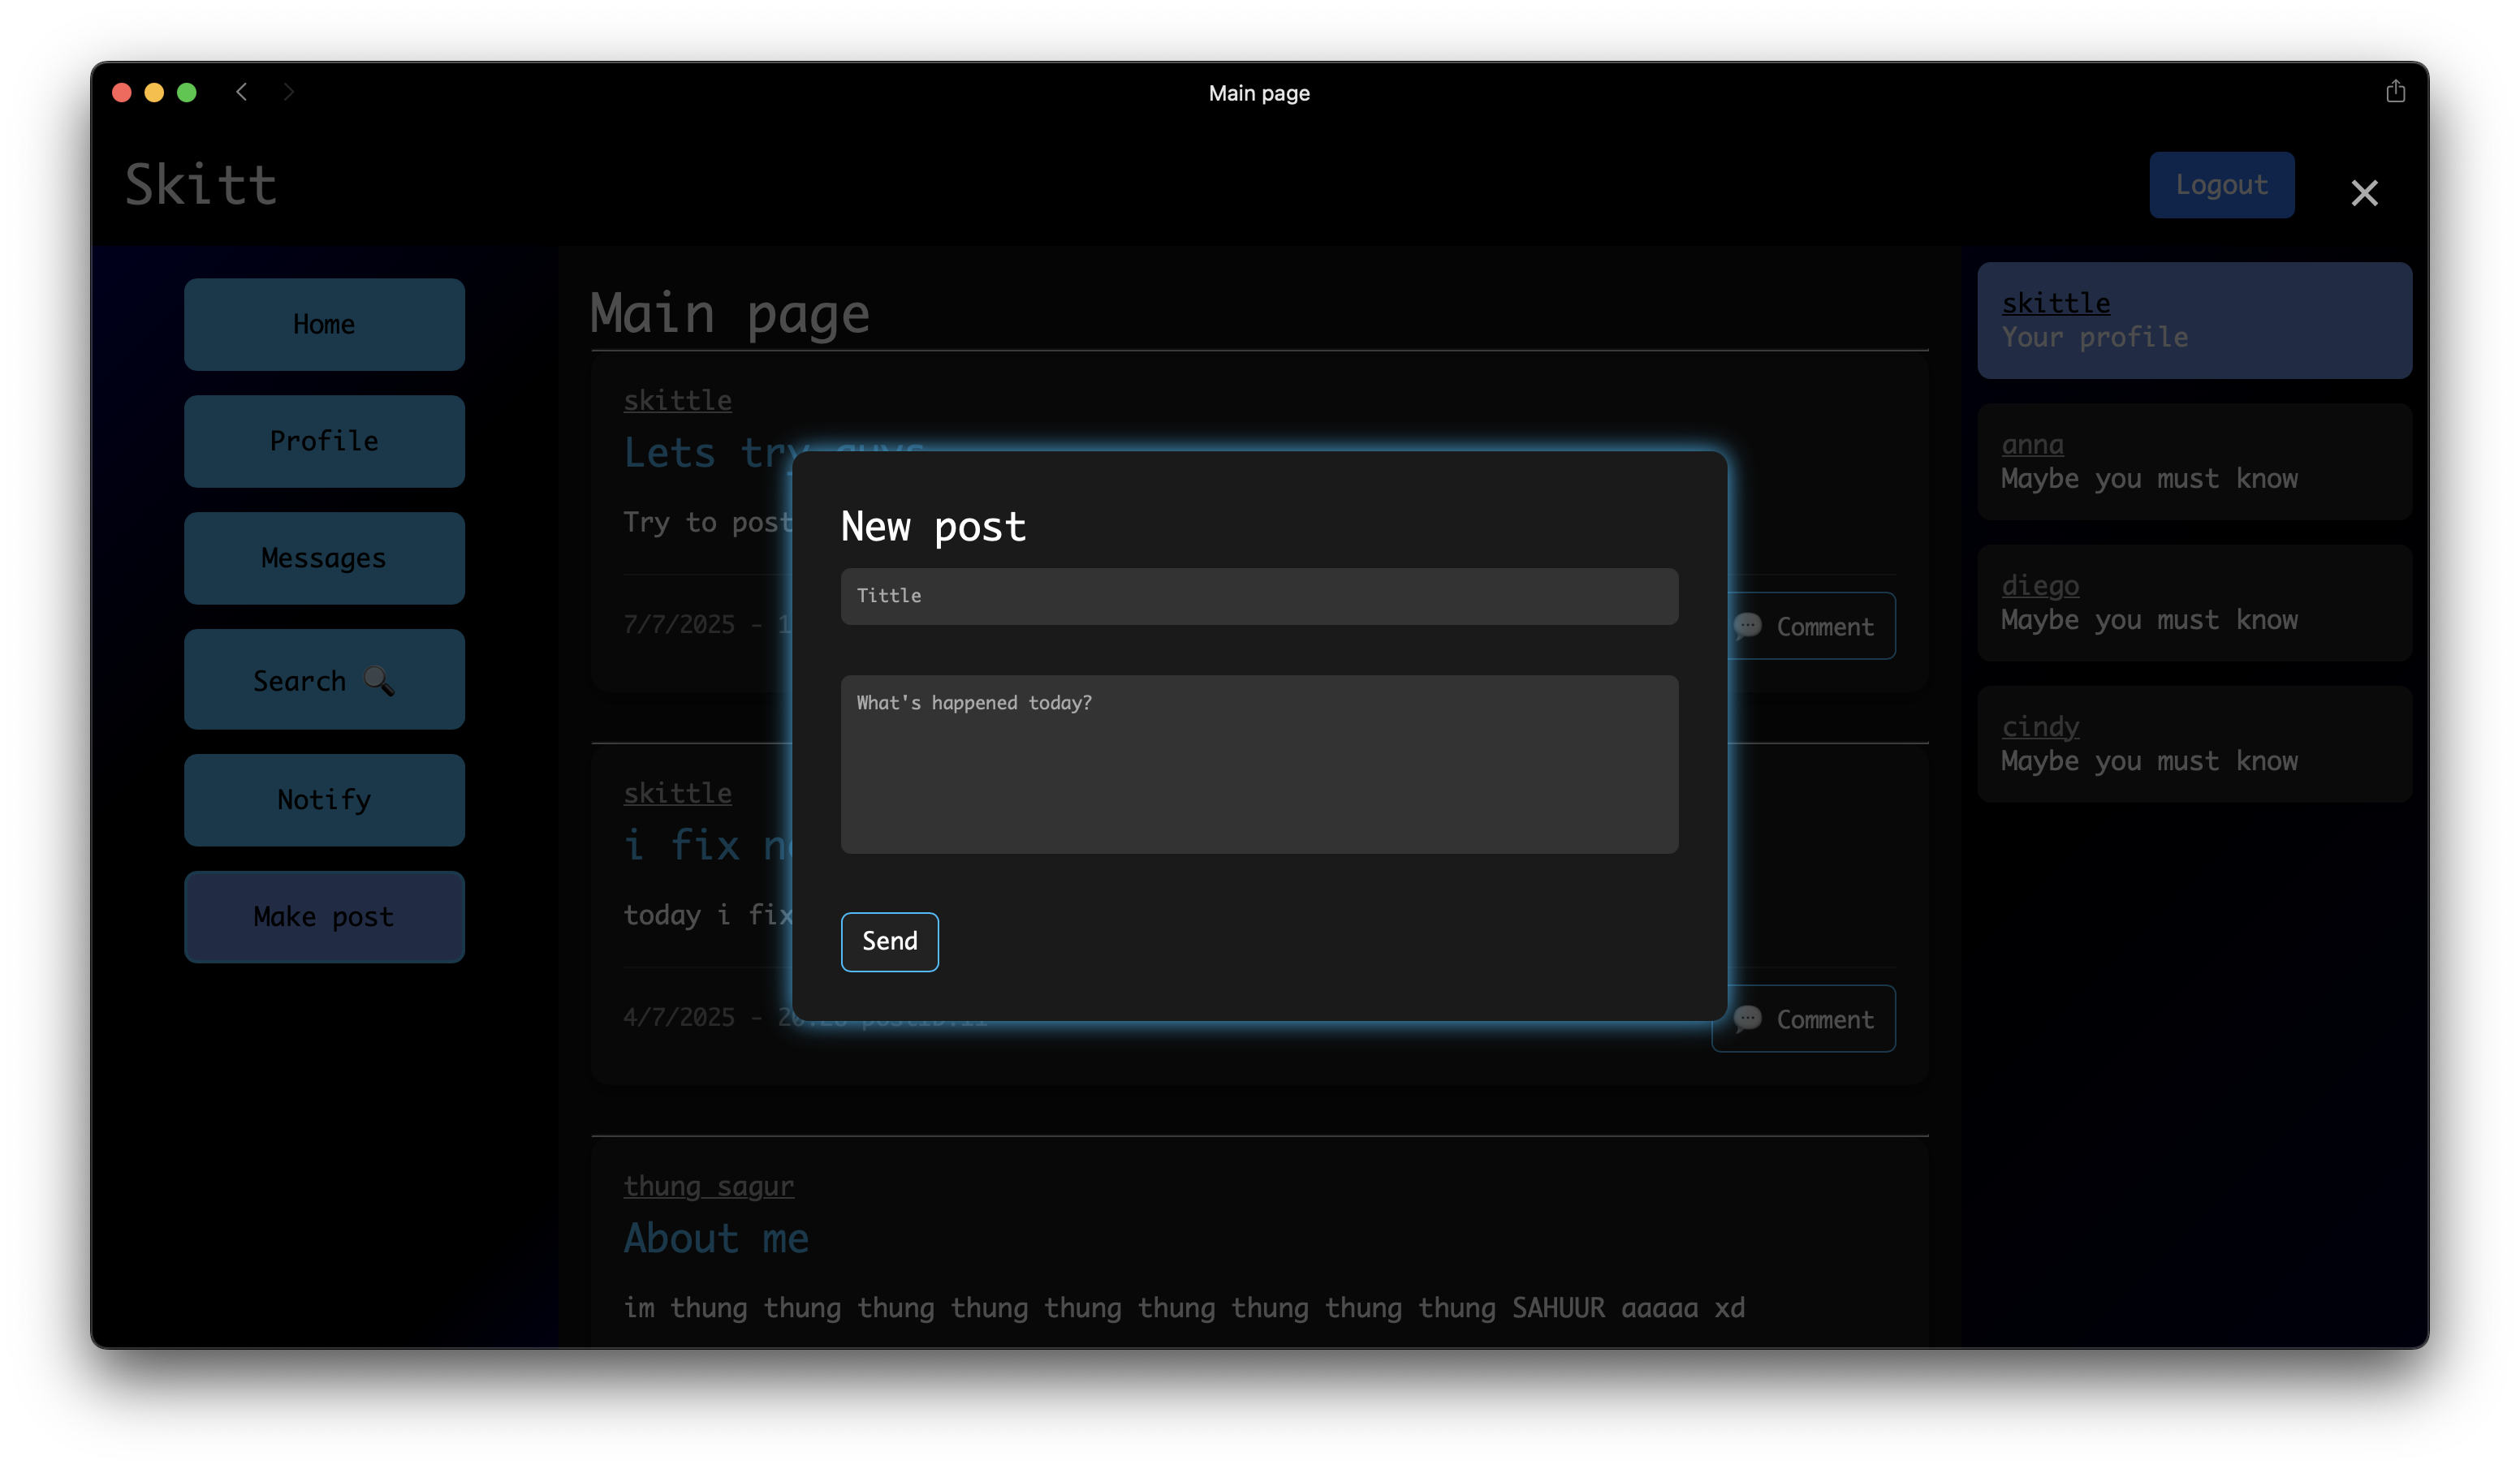Open the Messages sidebar item
The width and height of the screenshot is (2520, 1469).
(x=324, y=558)
